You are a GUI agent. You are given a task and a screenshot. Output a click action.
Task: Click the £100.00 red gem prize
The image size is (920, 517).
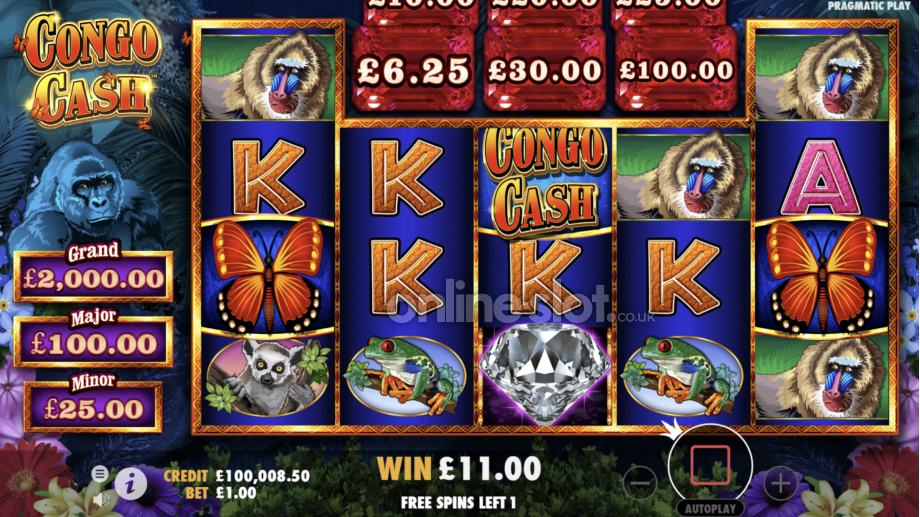(x=676, y=69)
